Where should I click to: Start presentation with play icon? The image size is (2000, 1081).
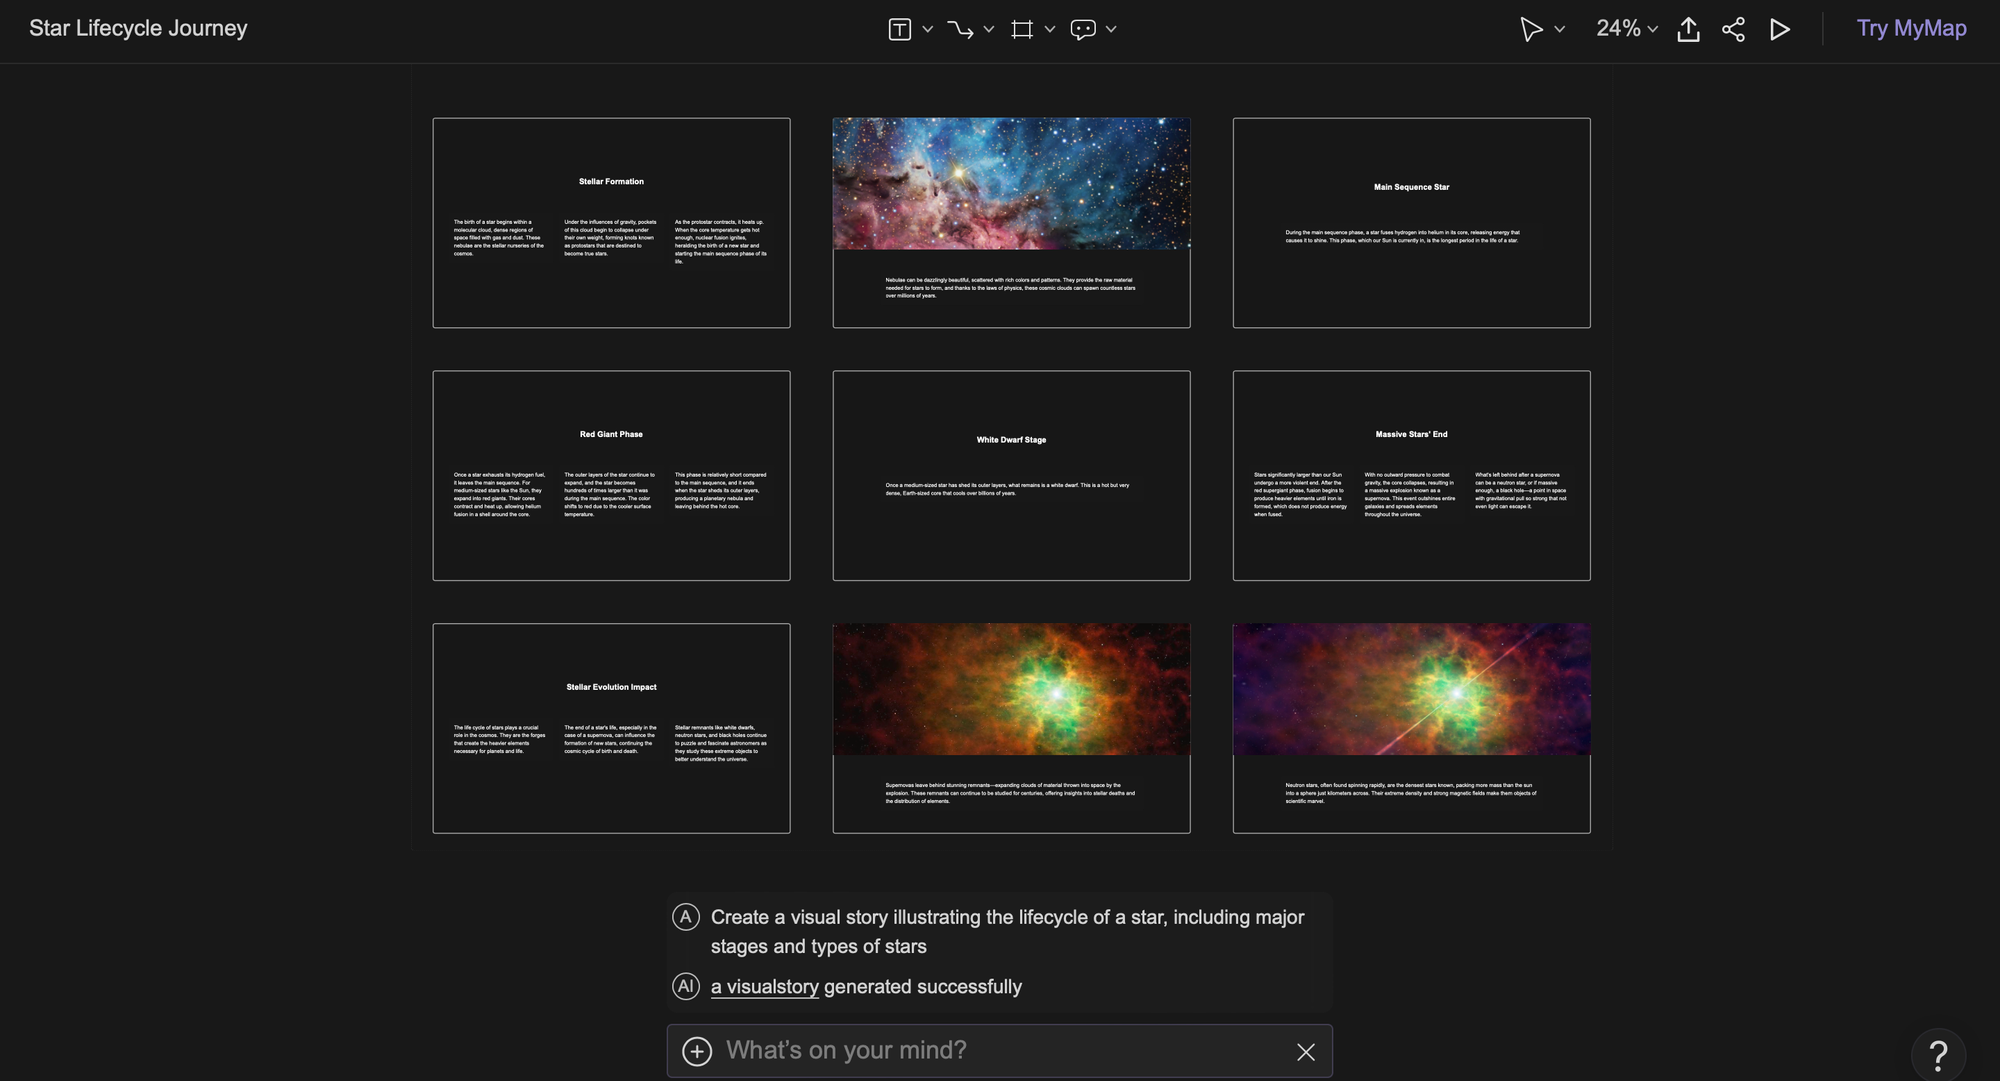pos(1779,29)
